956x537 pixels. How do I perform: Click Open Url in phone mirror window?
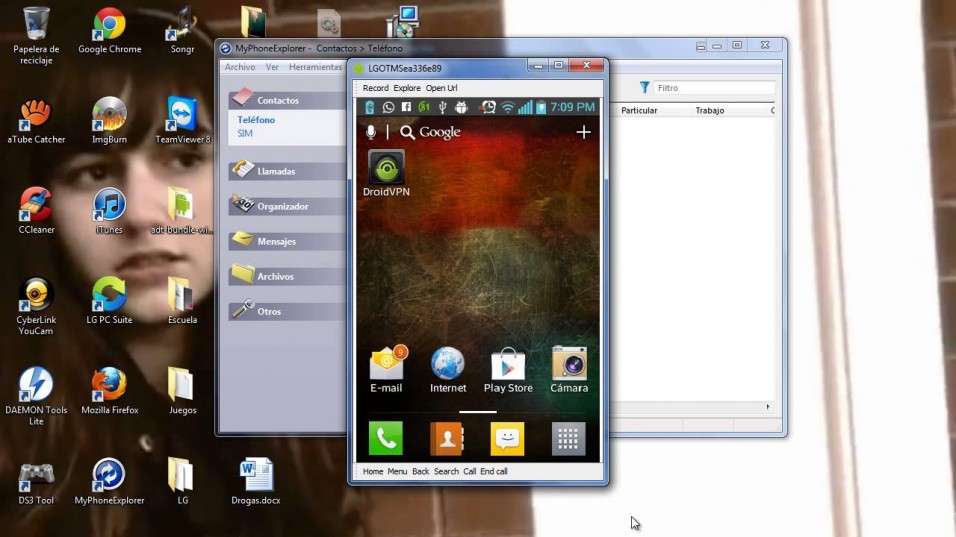coord(441,88)
